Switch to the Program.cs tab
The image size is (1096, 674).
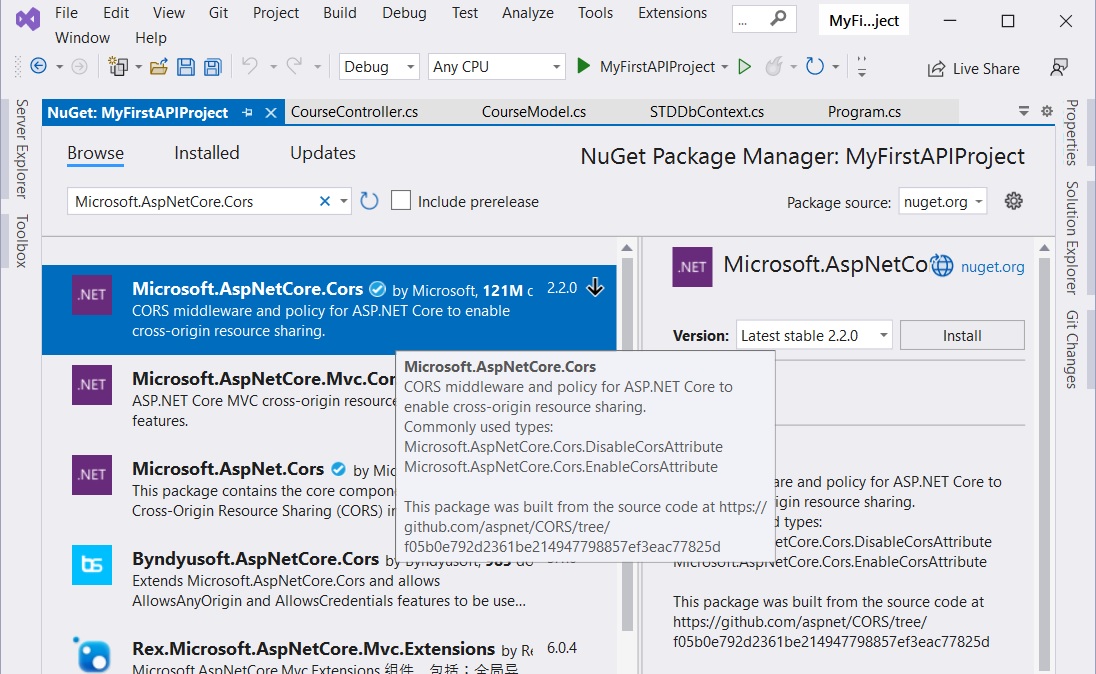click(x=865, y=112)
